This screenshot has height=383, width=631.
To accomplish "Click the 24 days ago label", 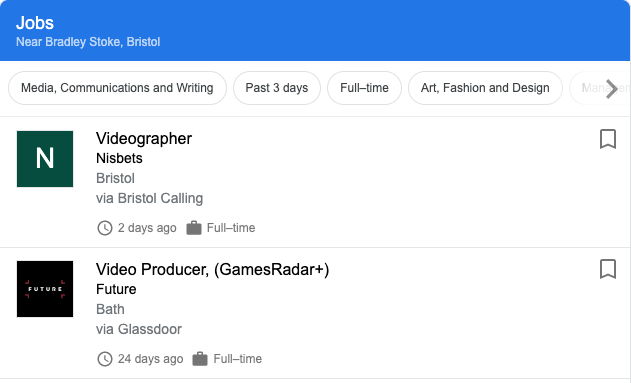I will pos(150,359).
